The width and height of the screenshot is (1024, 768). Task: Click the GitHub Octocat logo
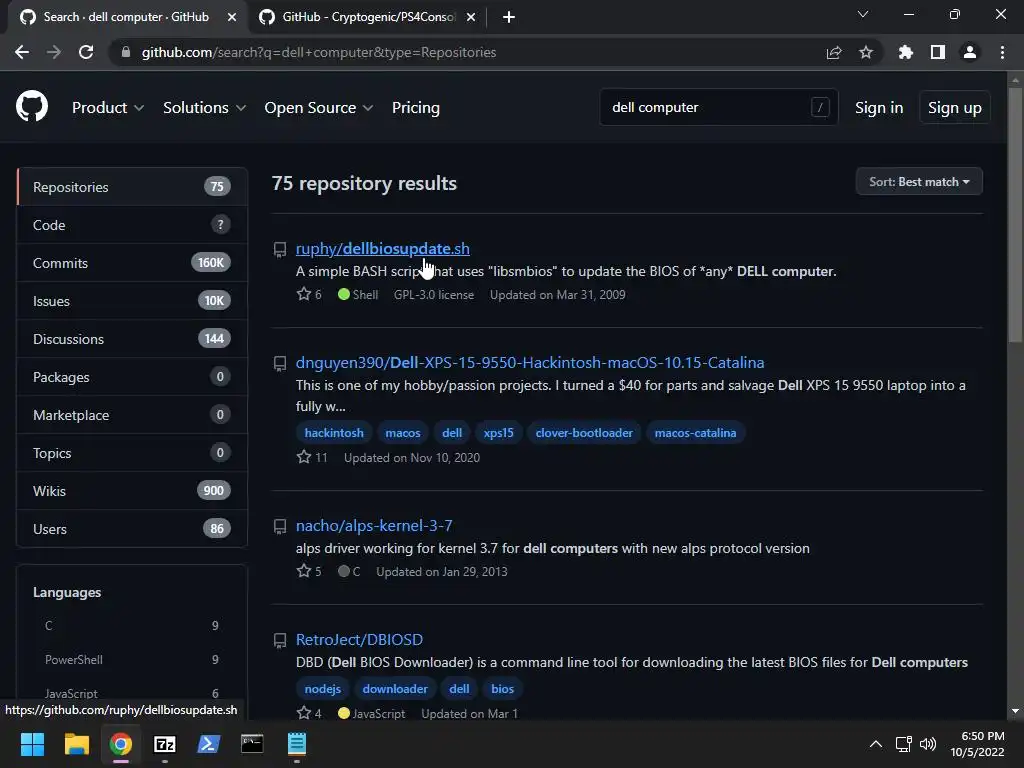[x=32, y=107]
